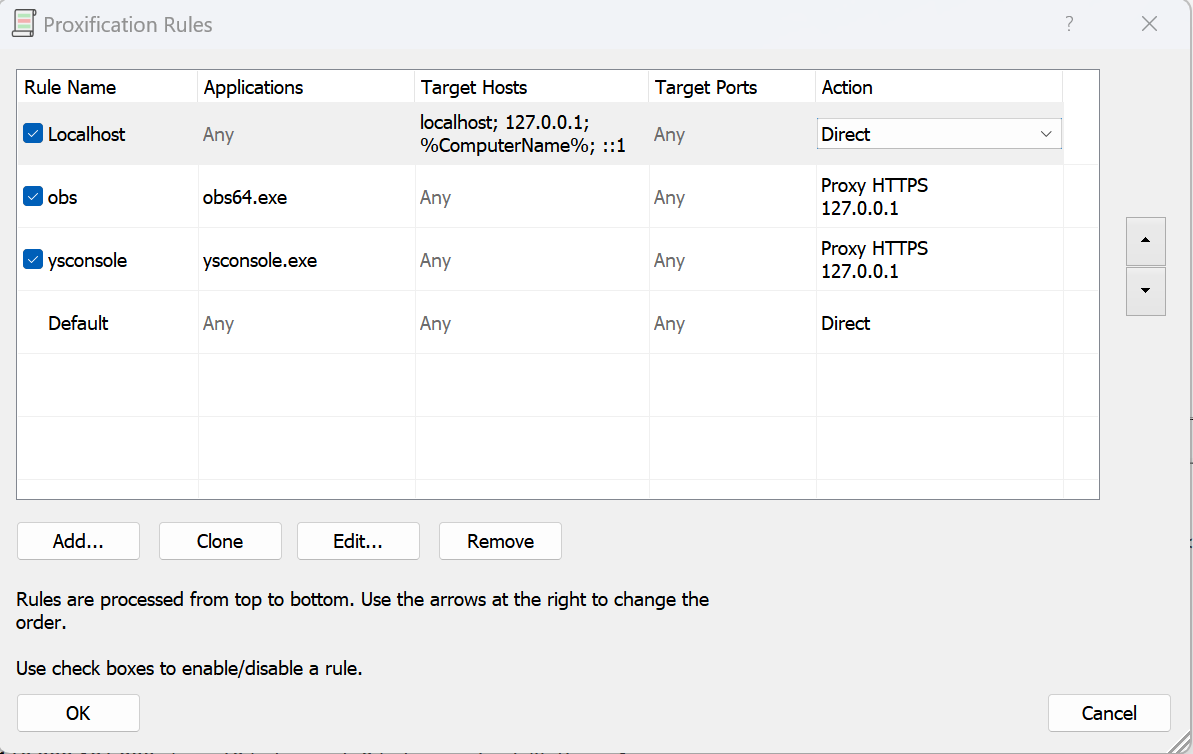Image resolution: width=1193 pixels, height=754 pixels.
Task: Click the Rule Name column header
Action: (x=70, y=87)
